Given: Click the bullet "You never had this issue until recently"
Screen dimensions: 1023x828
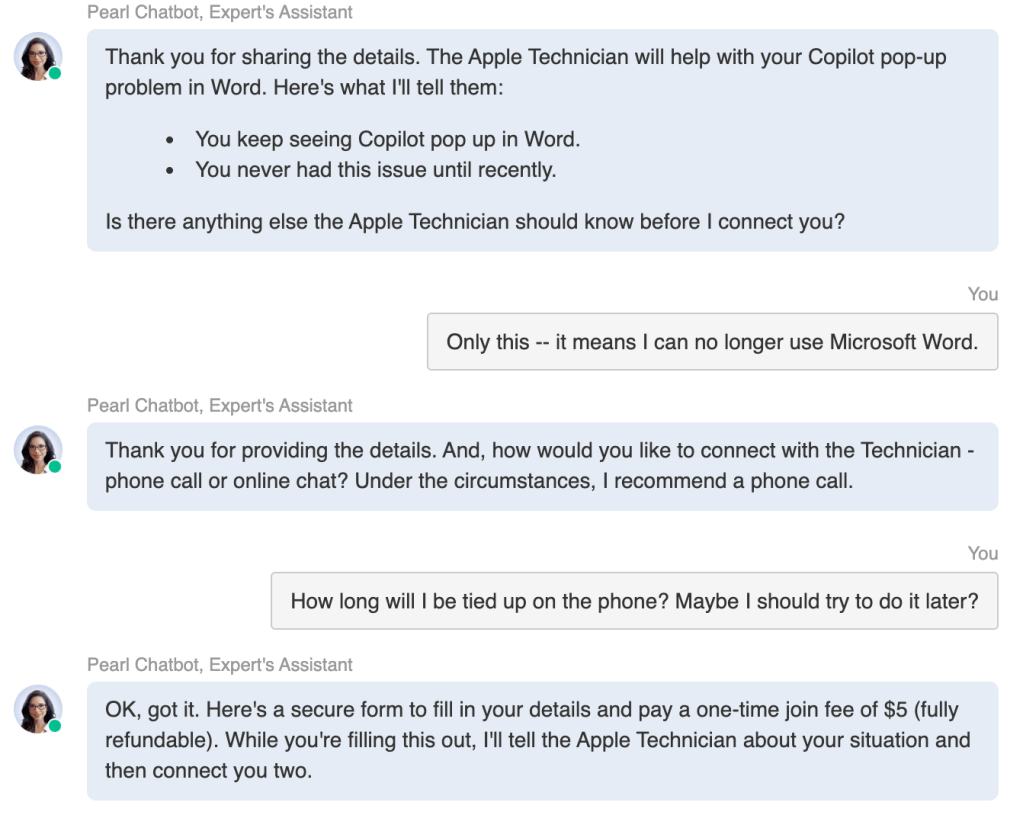Looking at the screenshot, I should (375, 170).
